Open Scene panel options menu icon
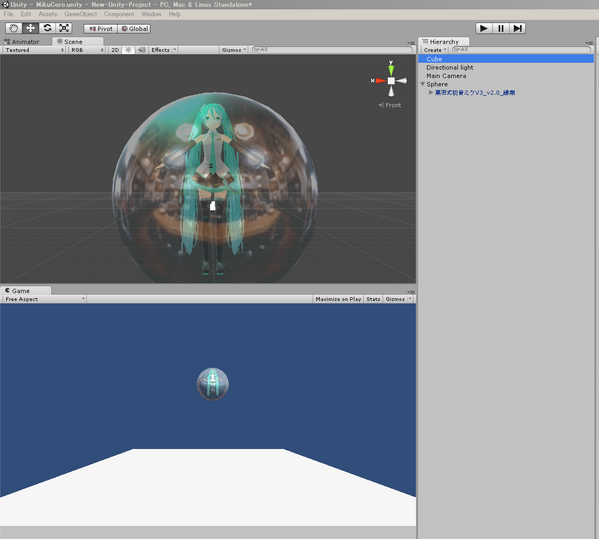 coord(411,43)
